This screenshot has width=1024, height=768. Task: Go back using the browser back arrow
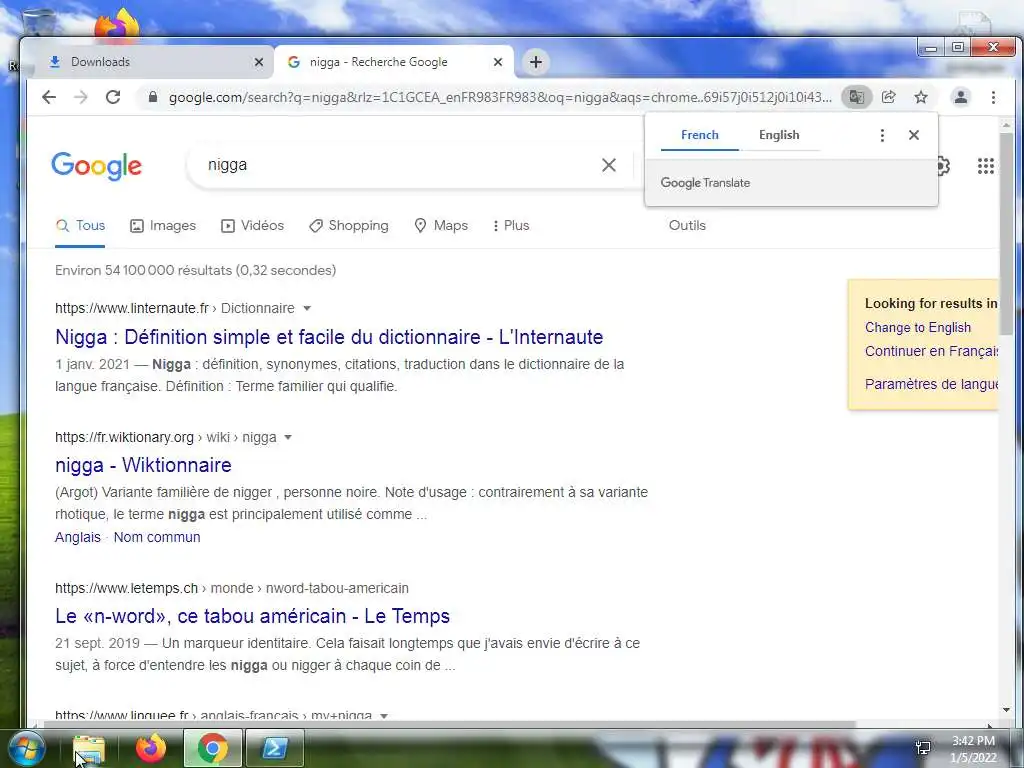pos(49,97)
